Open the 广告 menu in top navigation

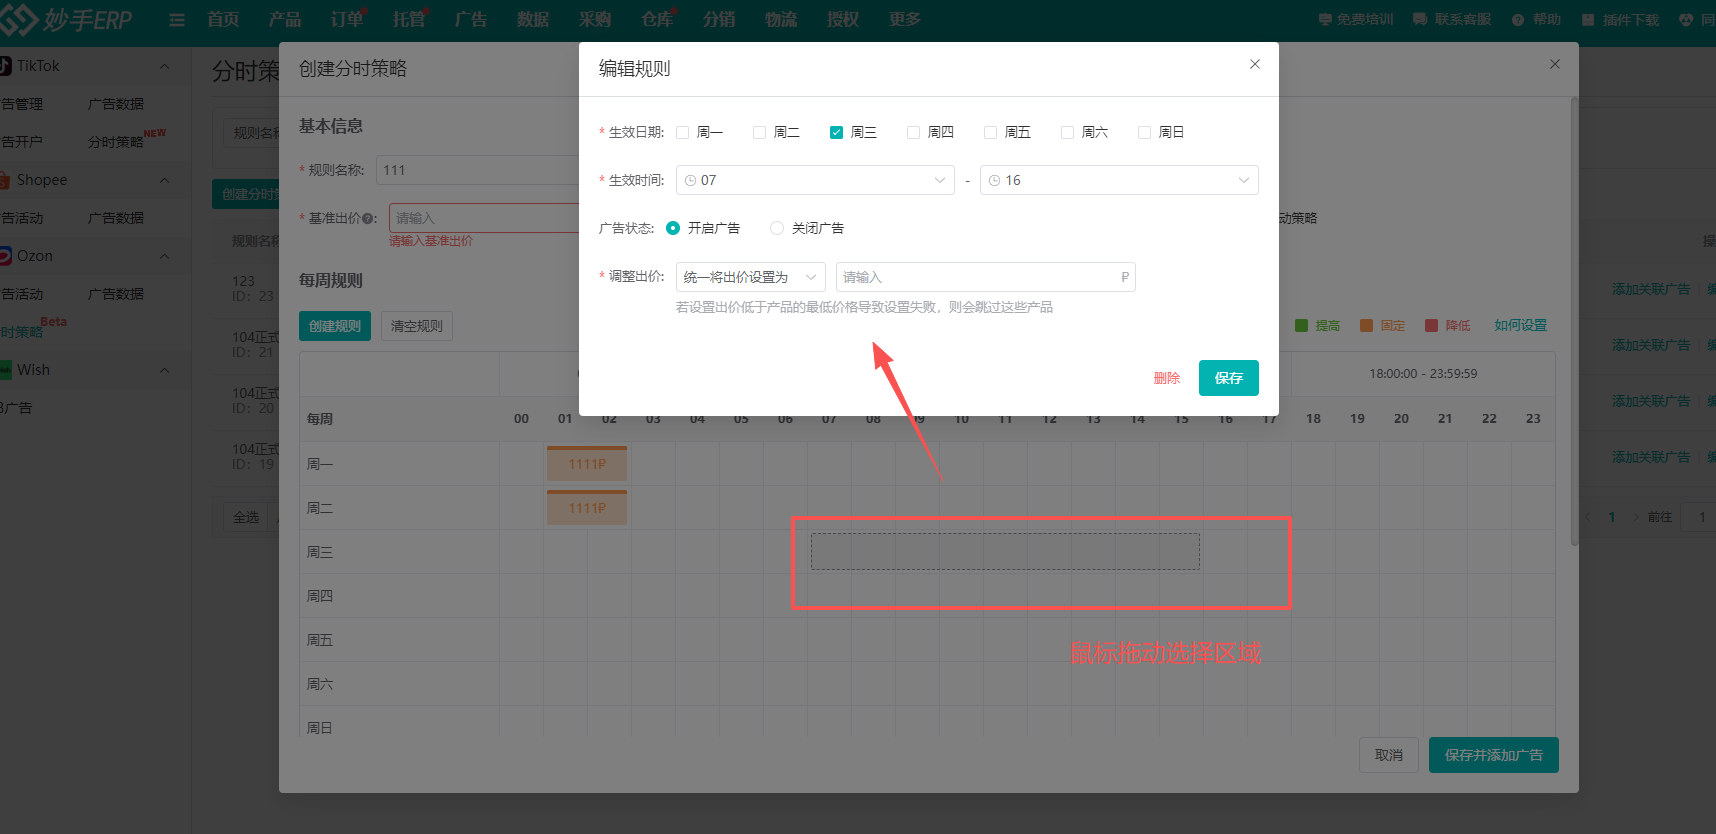coord(470,20)
